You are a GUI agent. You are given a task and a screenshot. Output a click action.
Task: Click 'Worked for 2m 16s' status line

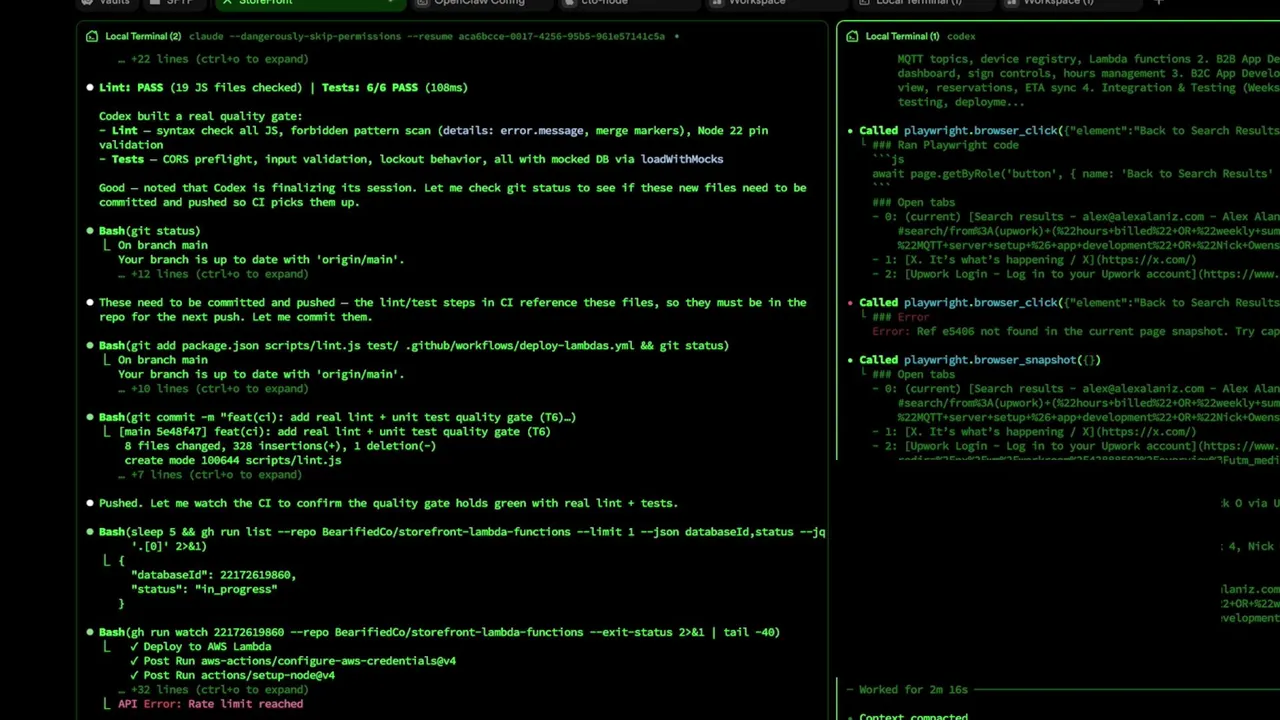(915, 690)
